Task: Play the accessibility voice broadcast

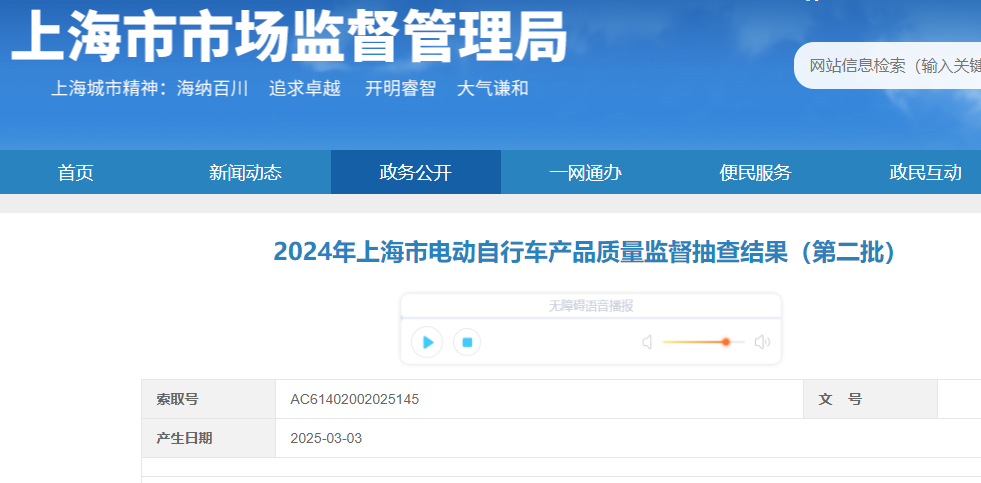Action: pyautogui.click(x=427, y=342)
